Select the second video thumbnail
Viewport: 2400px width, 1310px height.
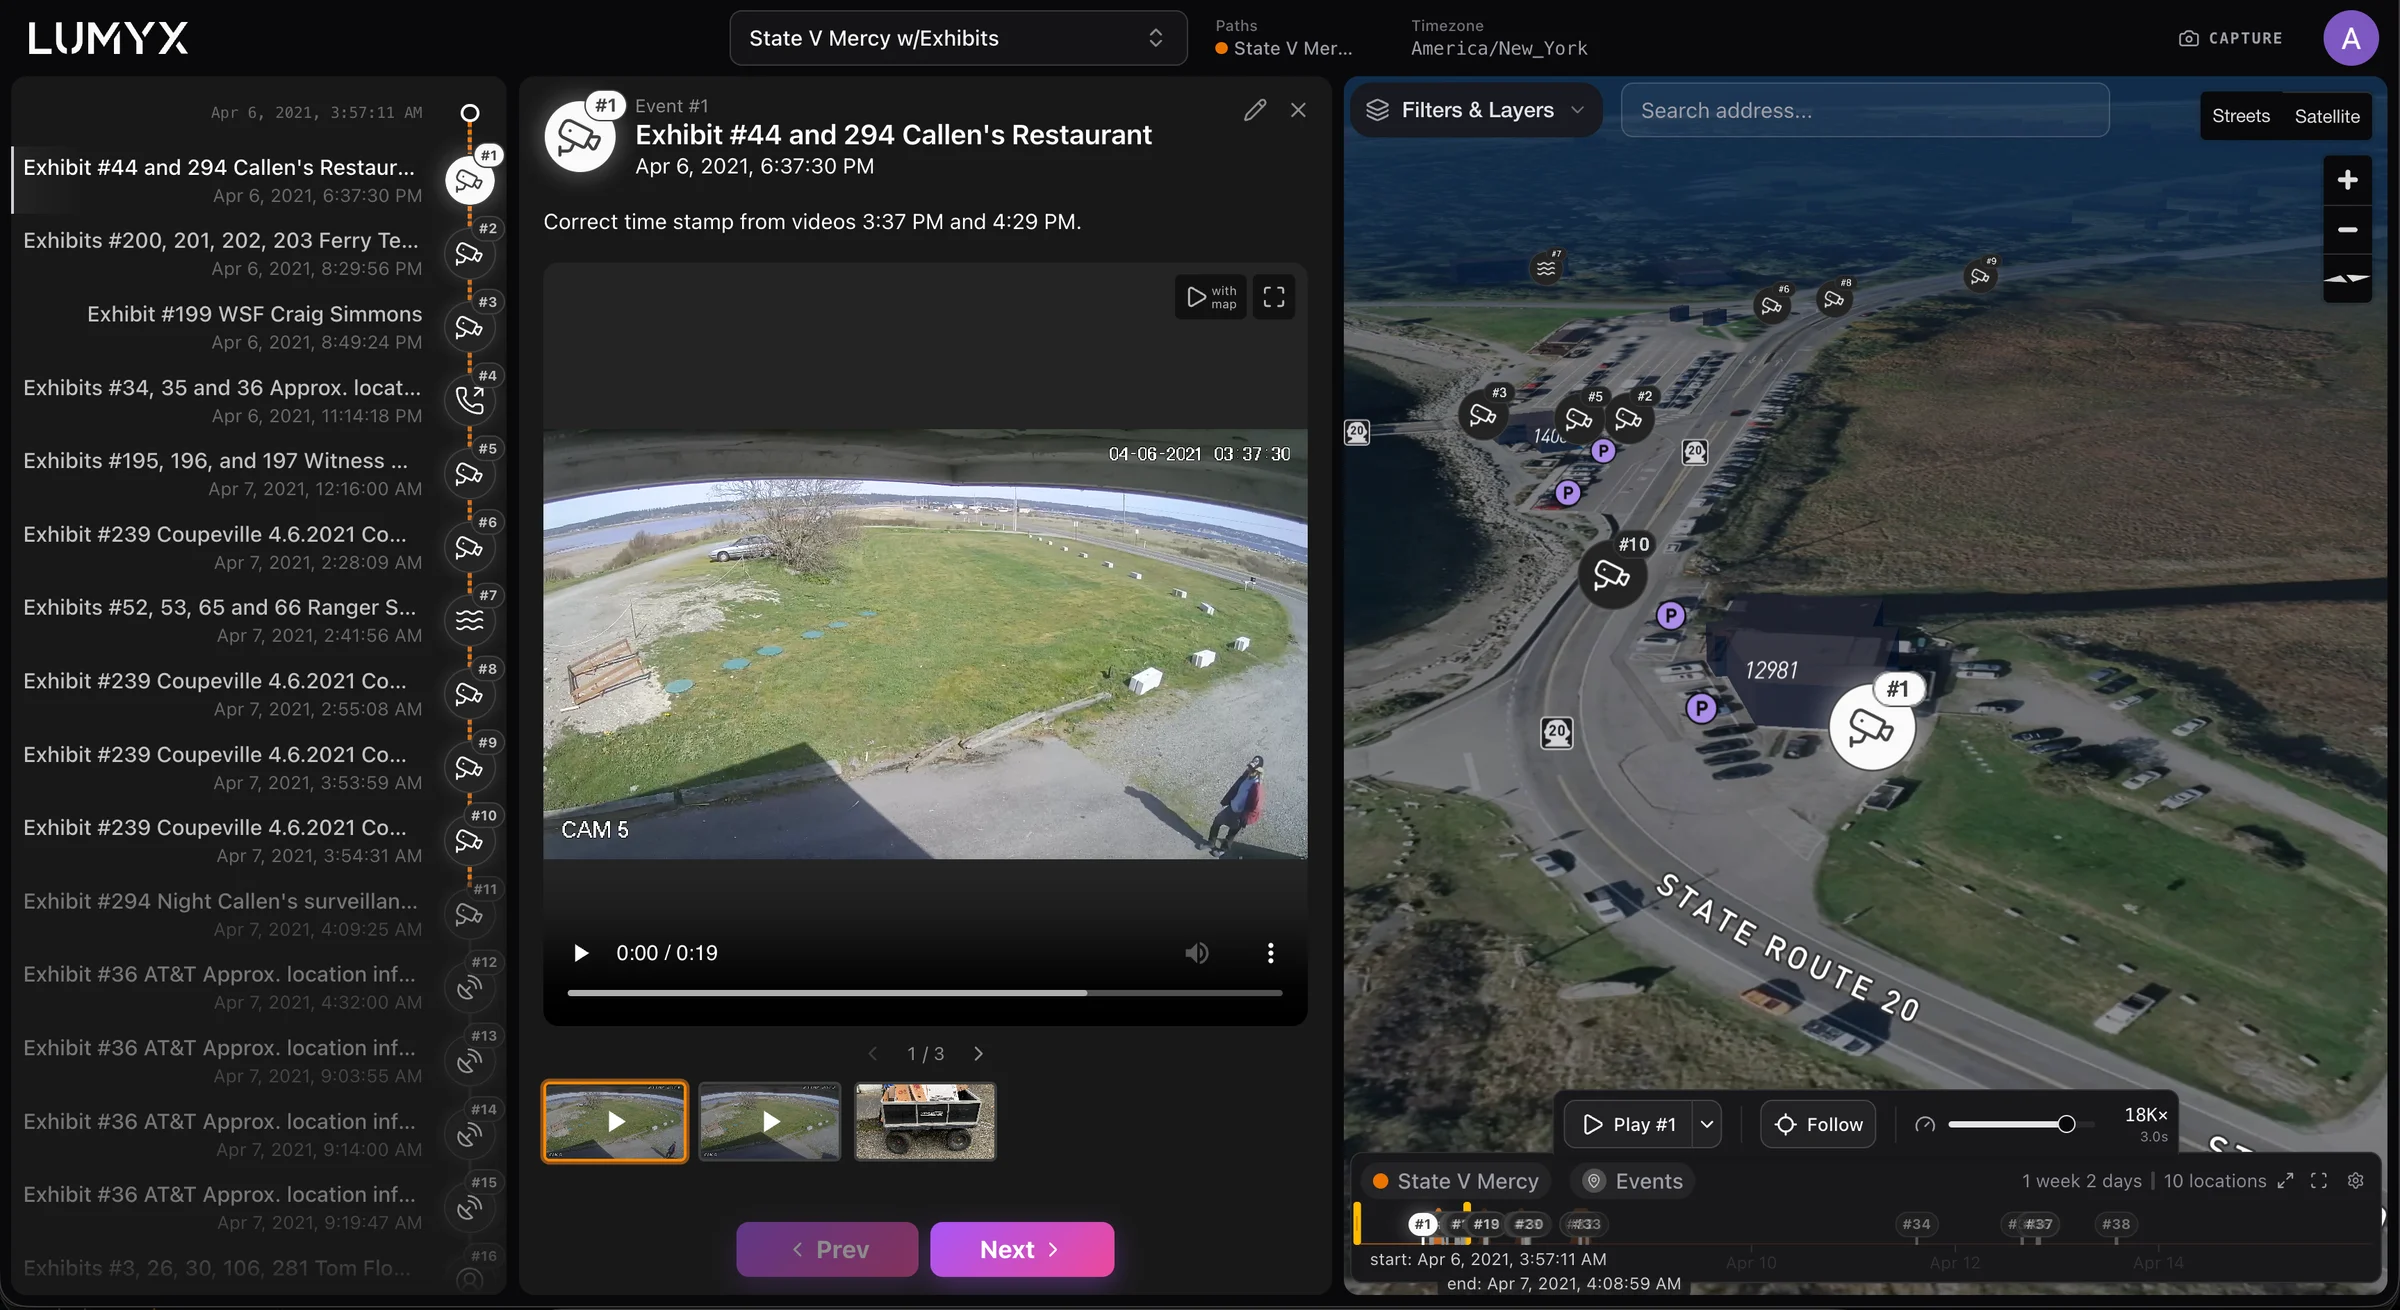coord(770,1121)
